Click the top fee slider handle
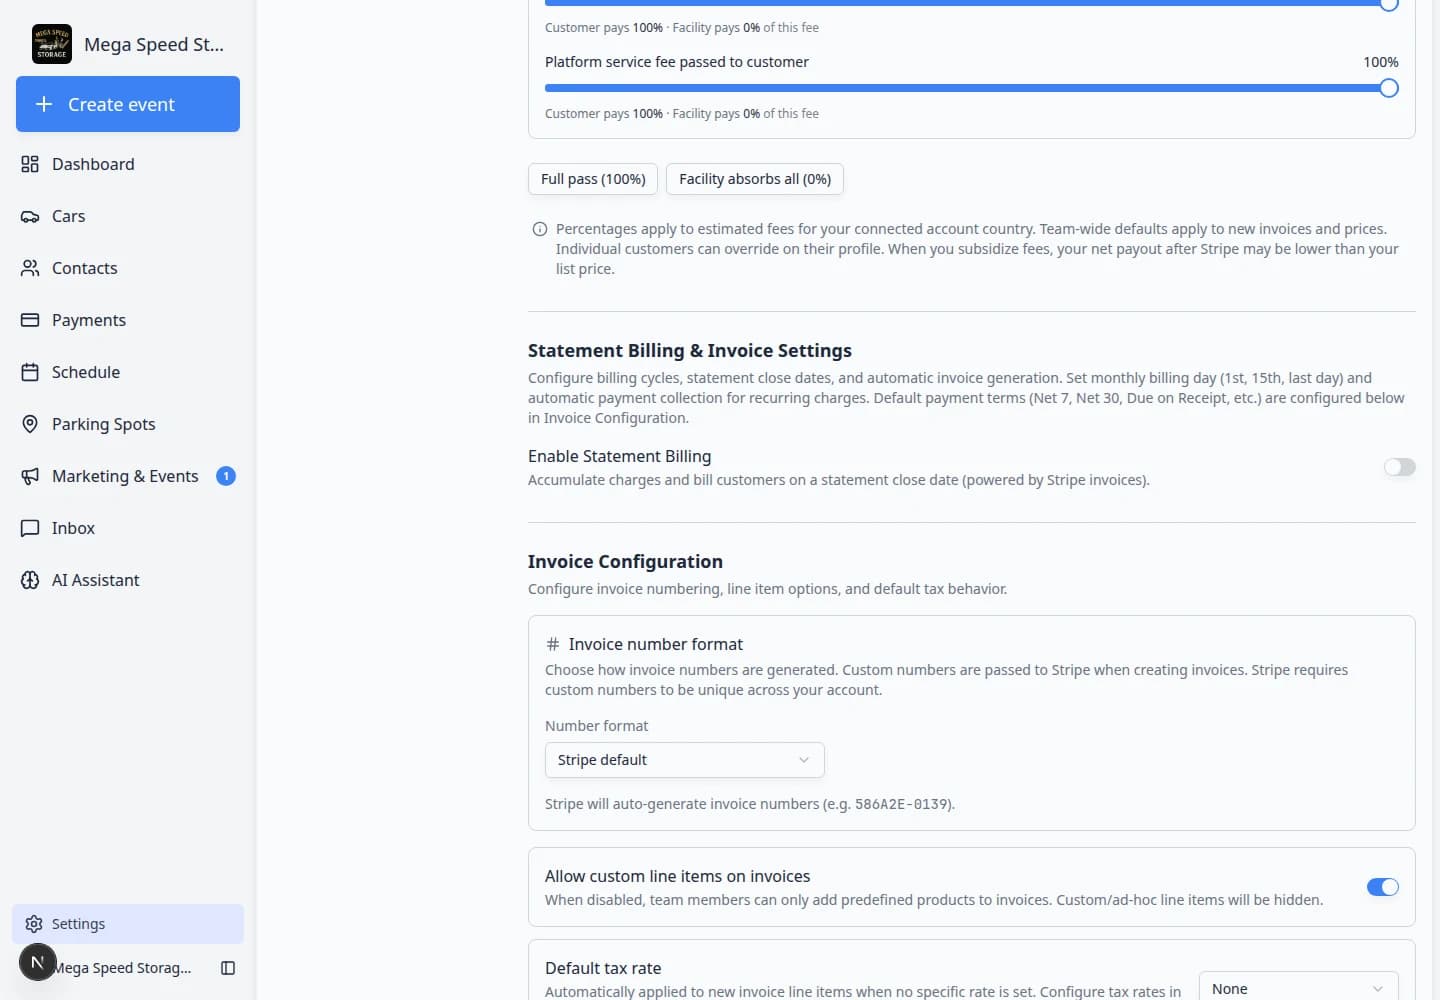 1388,4
